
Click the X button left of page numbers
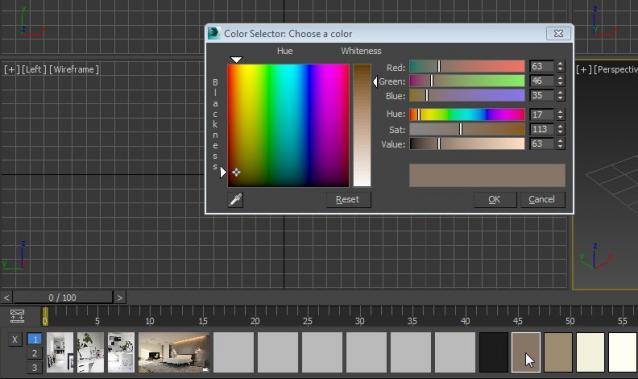15,340
